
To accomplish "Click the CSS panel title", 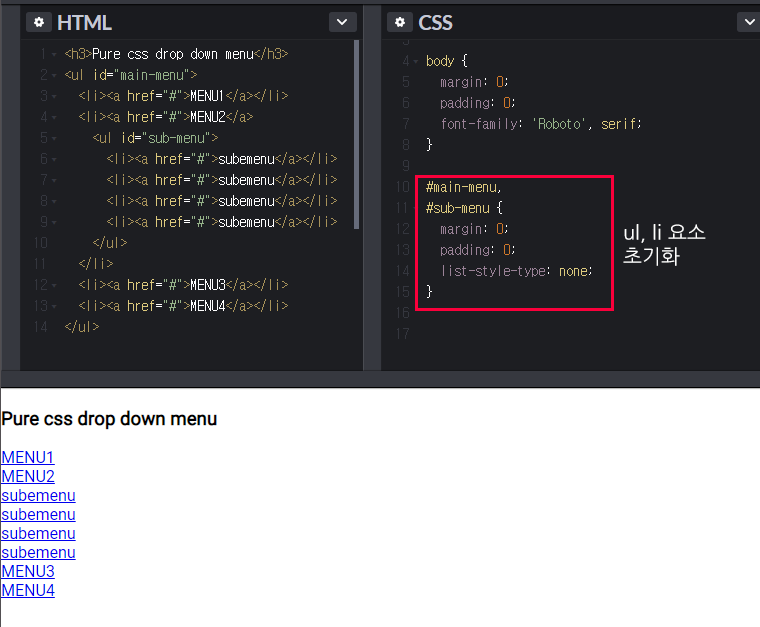I will pos(435,22).
